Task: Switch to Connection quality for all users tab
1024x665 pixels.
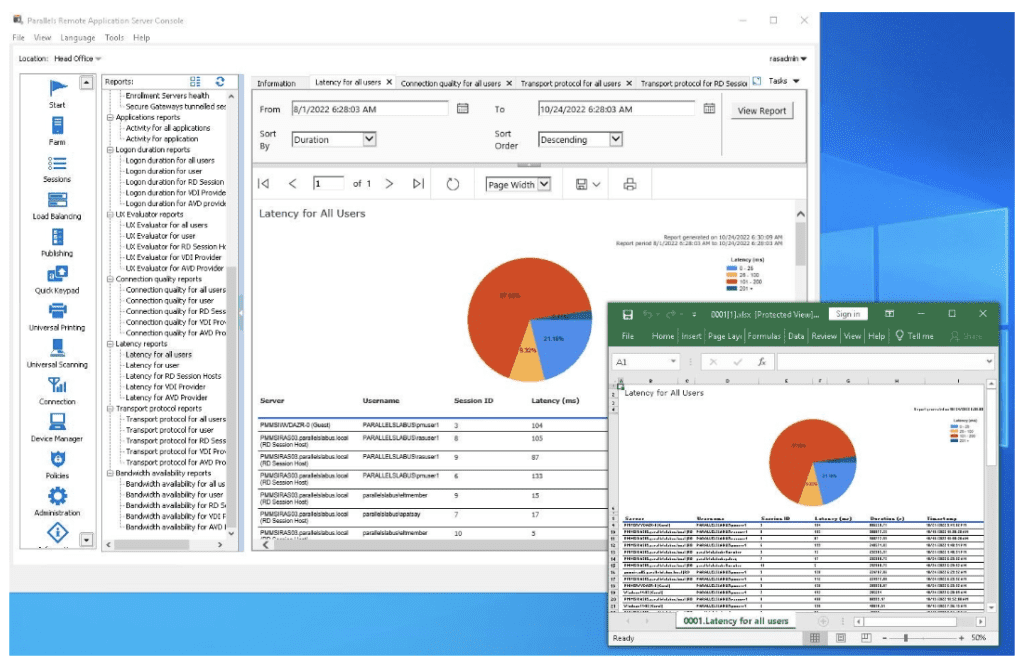Action: point(450,83)
